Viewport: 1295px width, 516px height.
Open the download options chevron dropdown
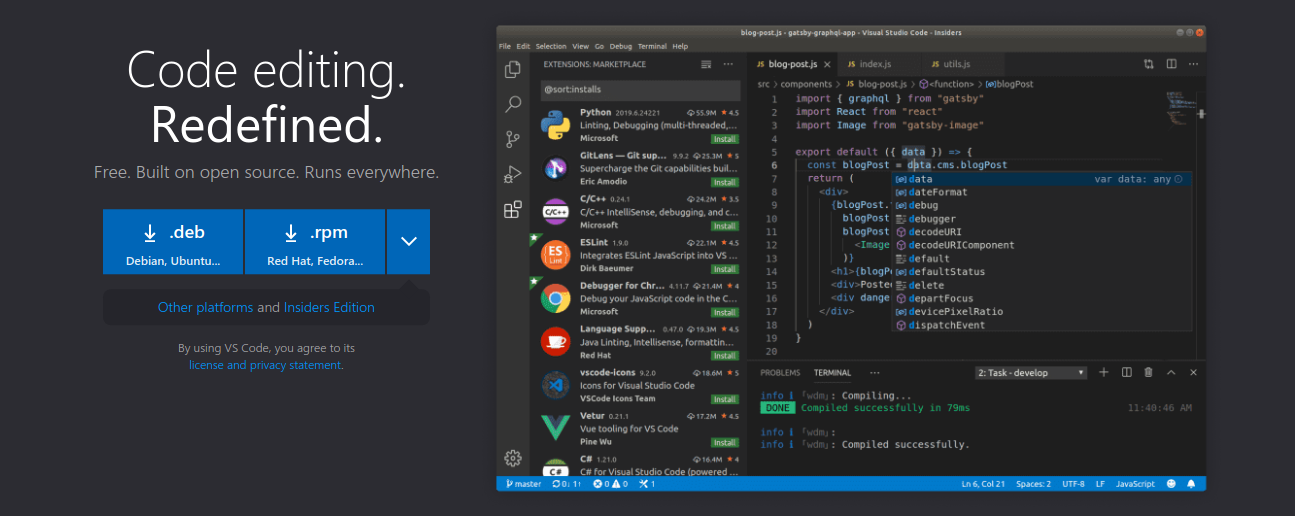click(408, 241)
